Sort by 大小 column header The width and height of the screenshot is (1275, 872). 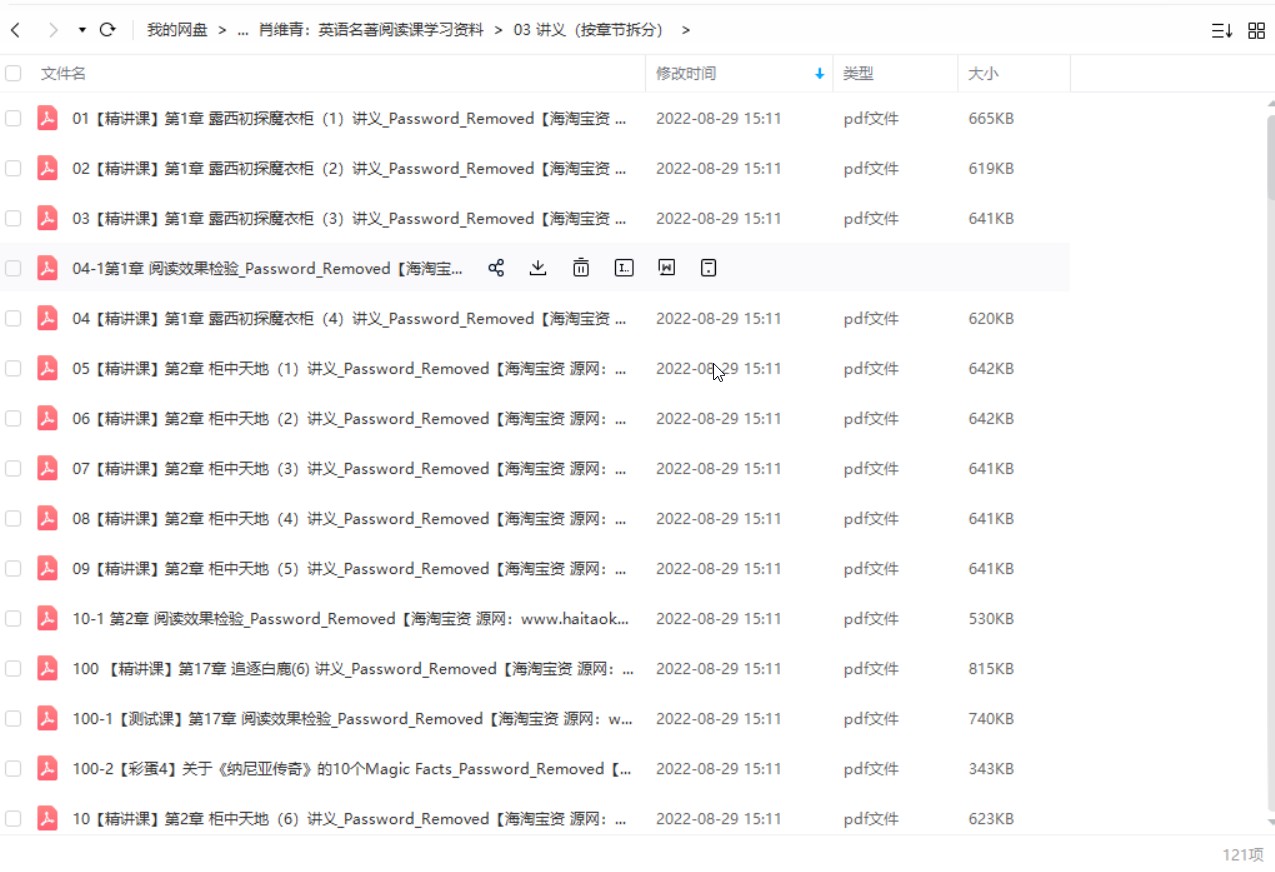click(983, 73)
